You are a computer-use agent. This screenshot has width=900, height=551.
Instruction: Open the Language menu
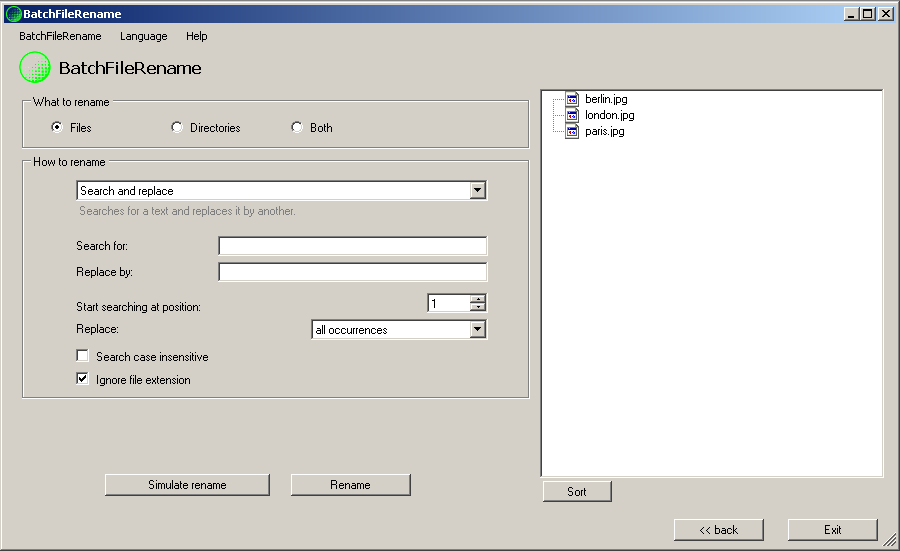pos(143,36)
